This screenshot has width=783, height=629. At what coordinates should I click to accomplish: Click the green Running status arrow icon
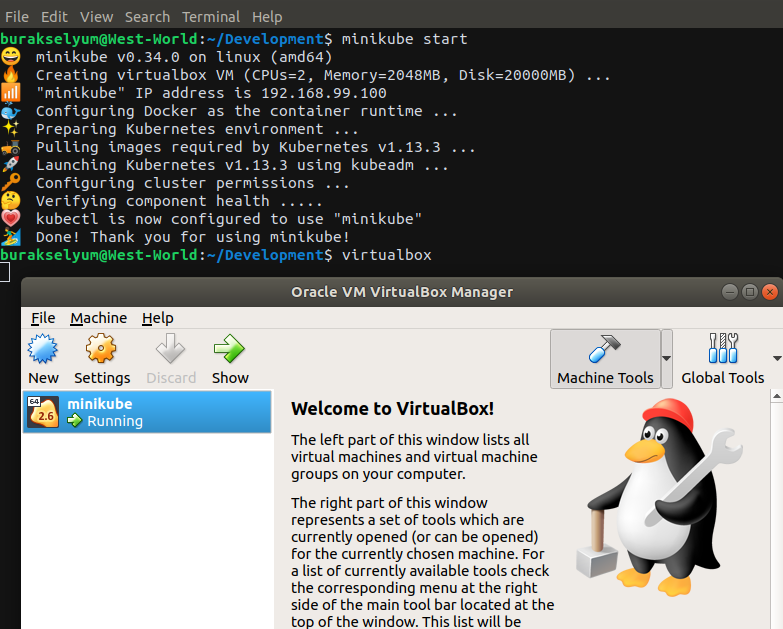(x=75, y=422)
